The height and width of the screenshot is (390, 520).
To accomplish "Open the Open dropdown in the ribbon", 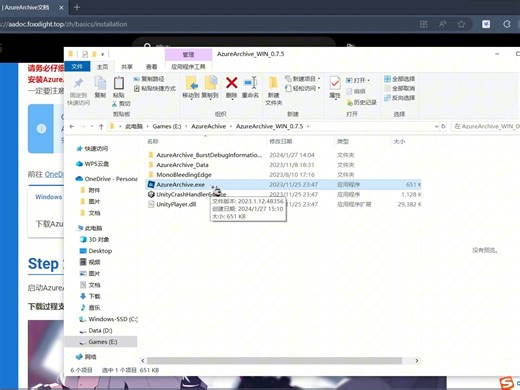I will [358, 80].
